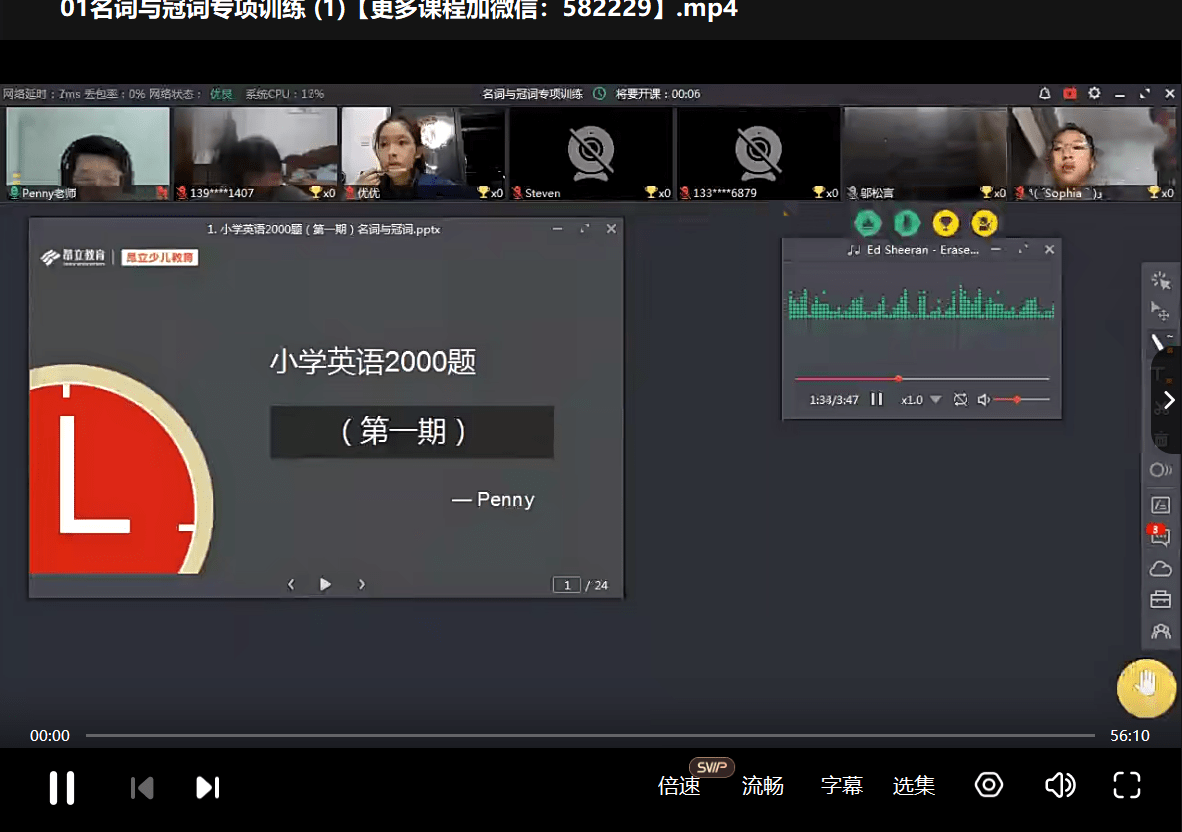Click the circular record/screenshot icon in player bar
The image size is (1182, 832).
pos(988,785)
